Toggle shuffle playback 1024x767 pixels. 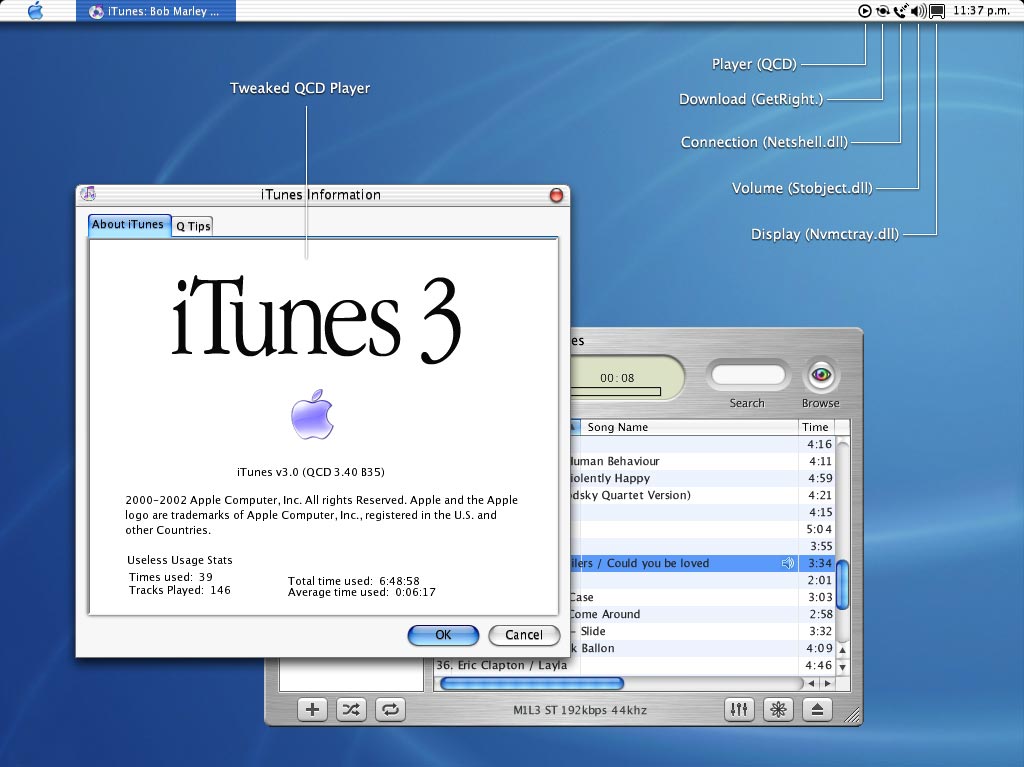(x=351, y=710)
